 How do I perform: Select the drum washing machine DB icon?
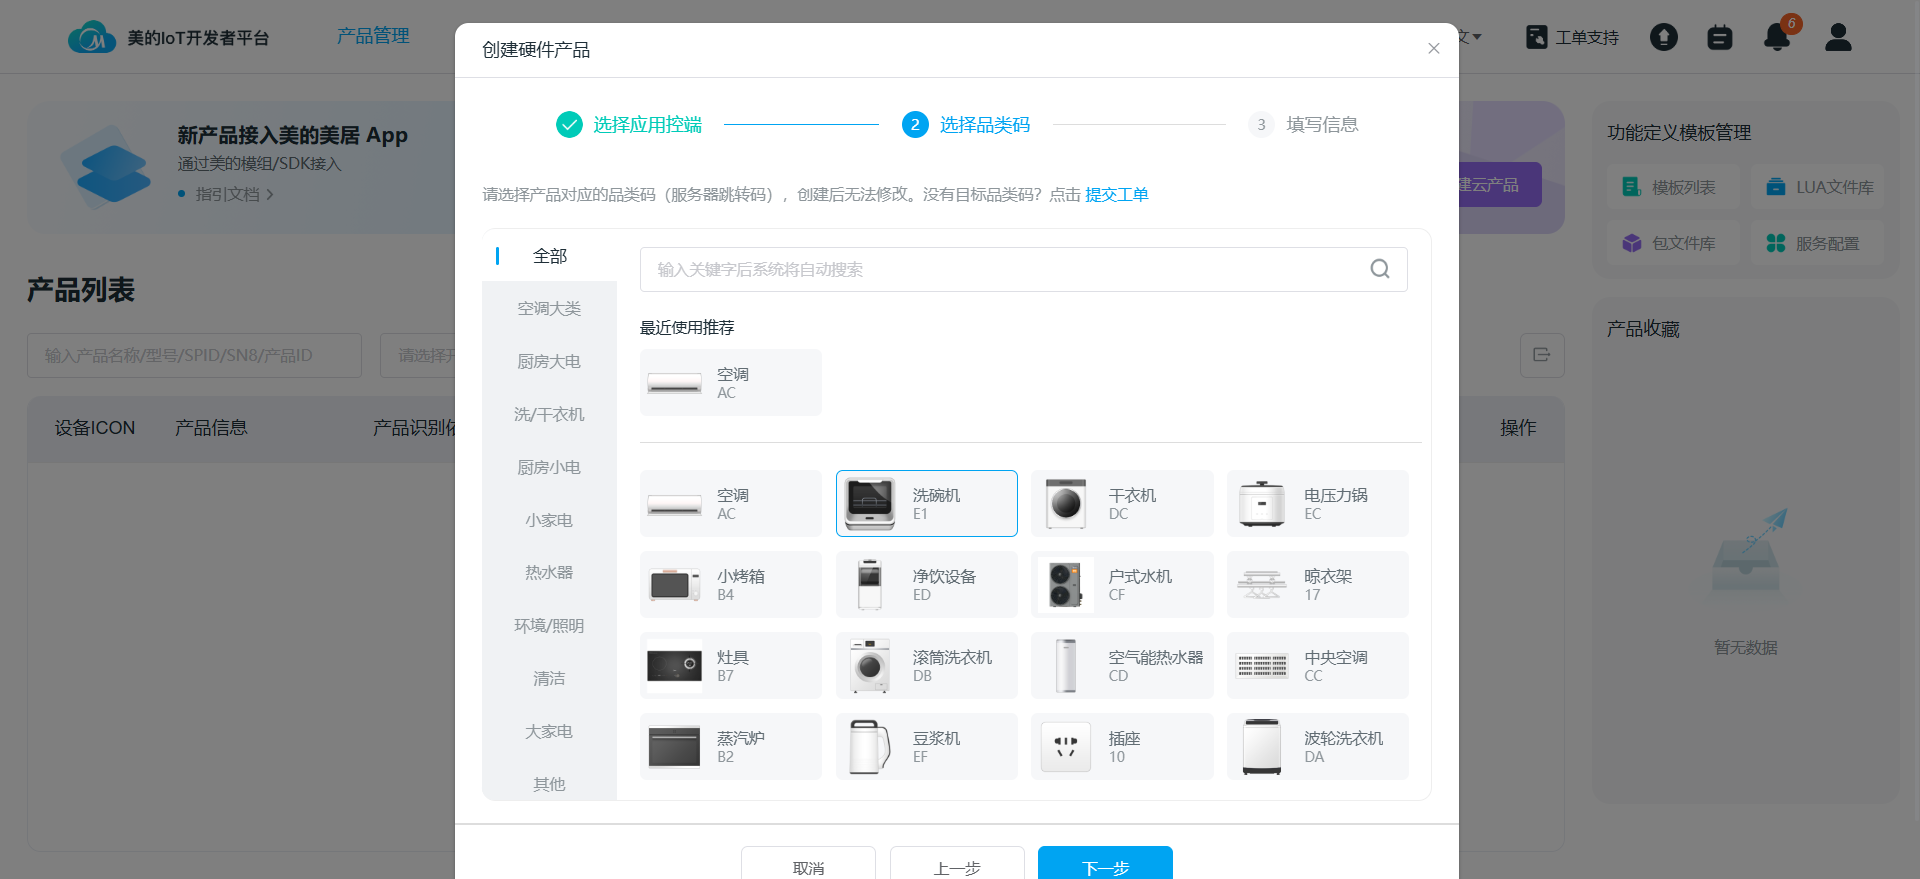[870, 665]
